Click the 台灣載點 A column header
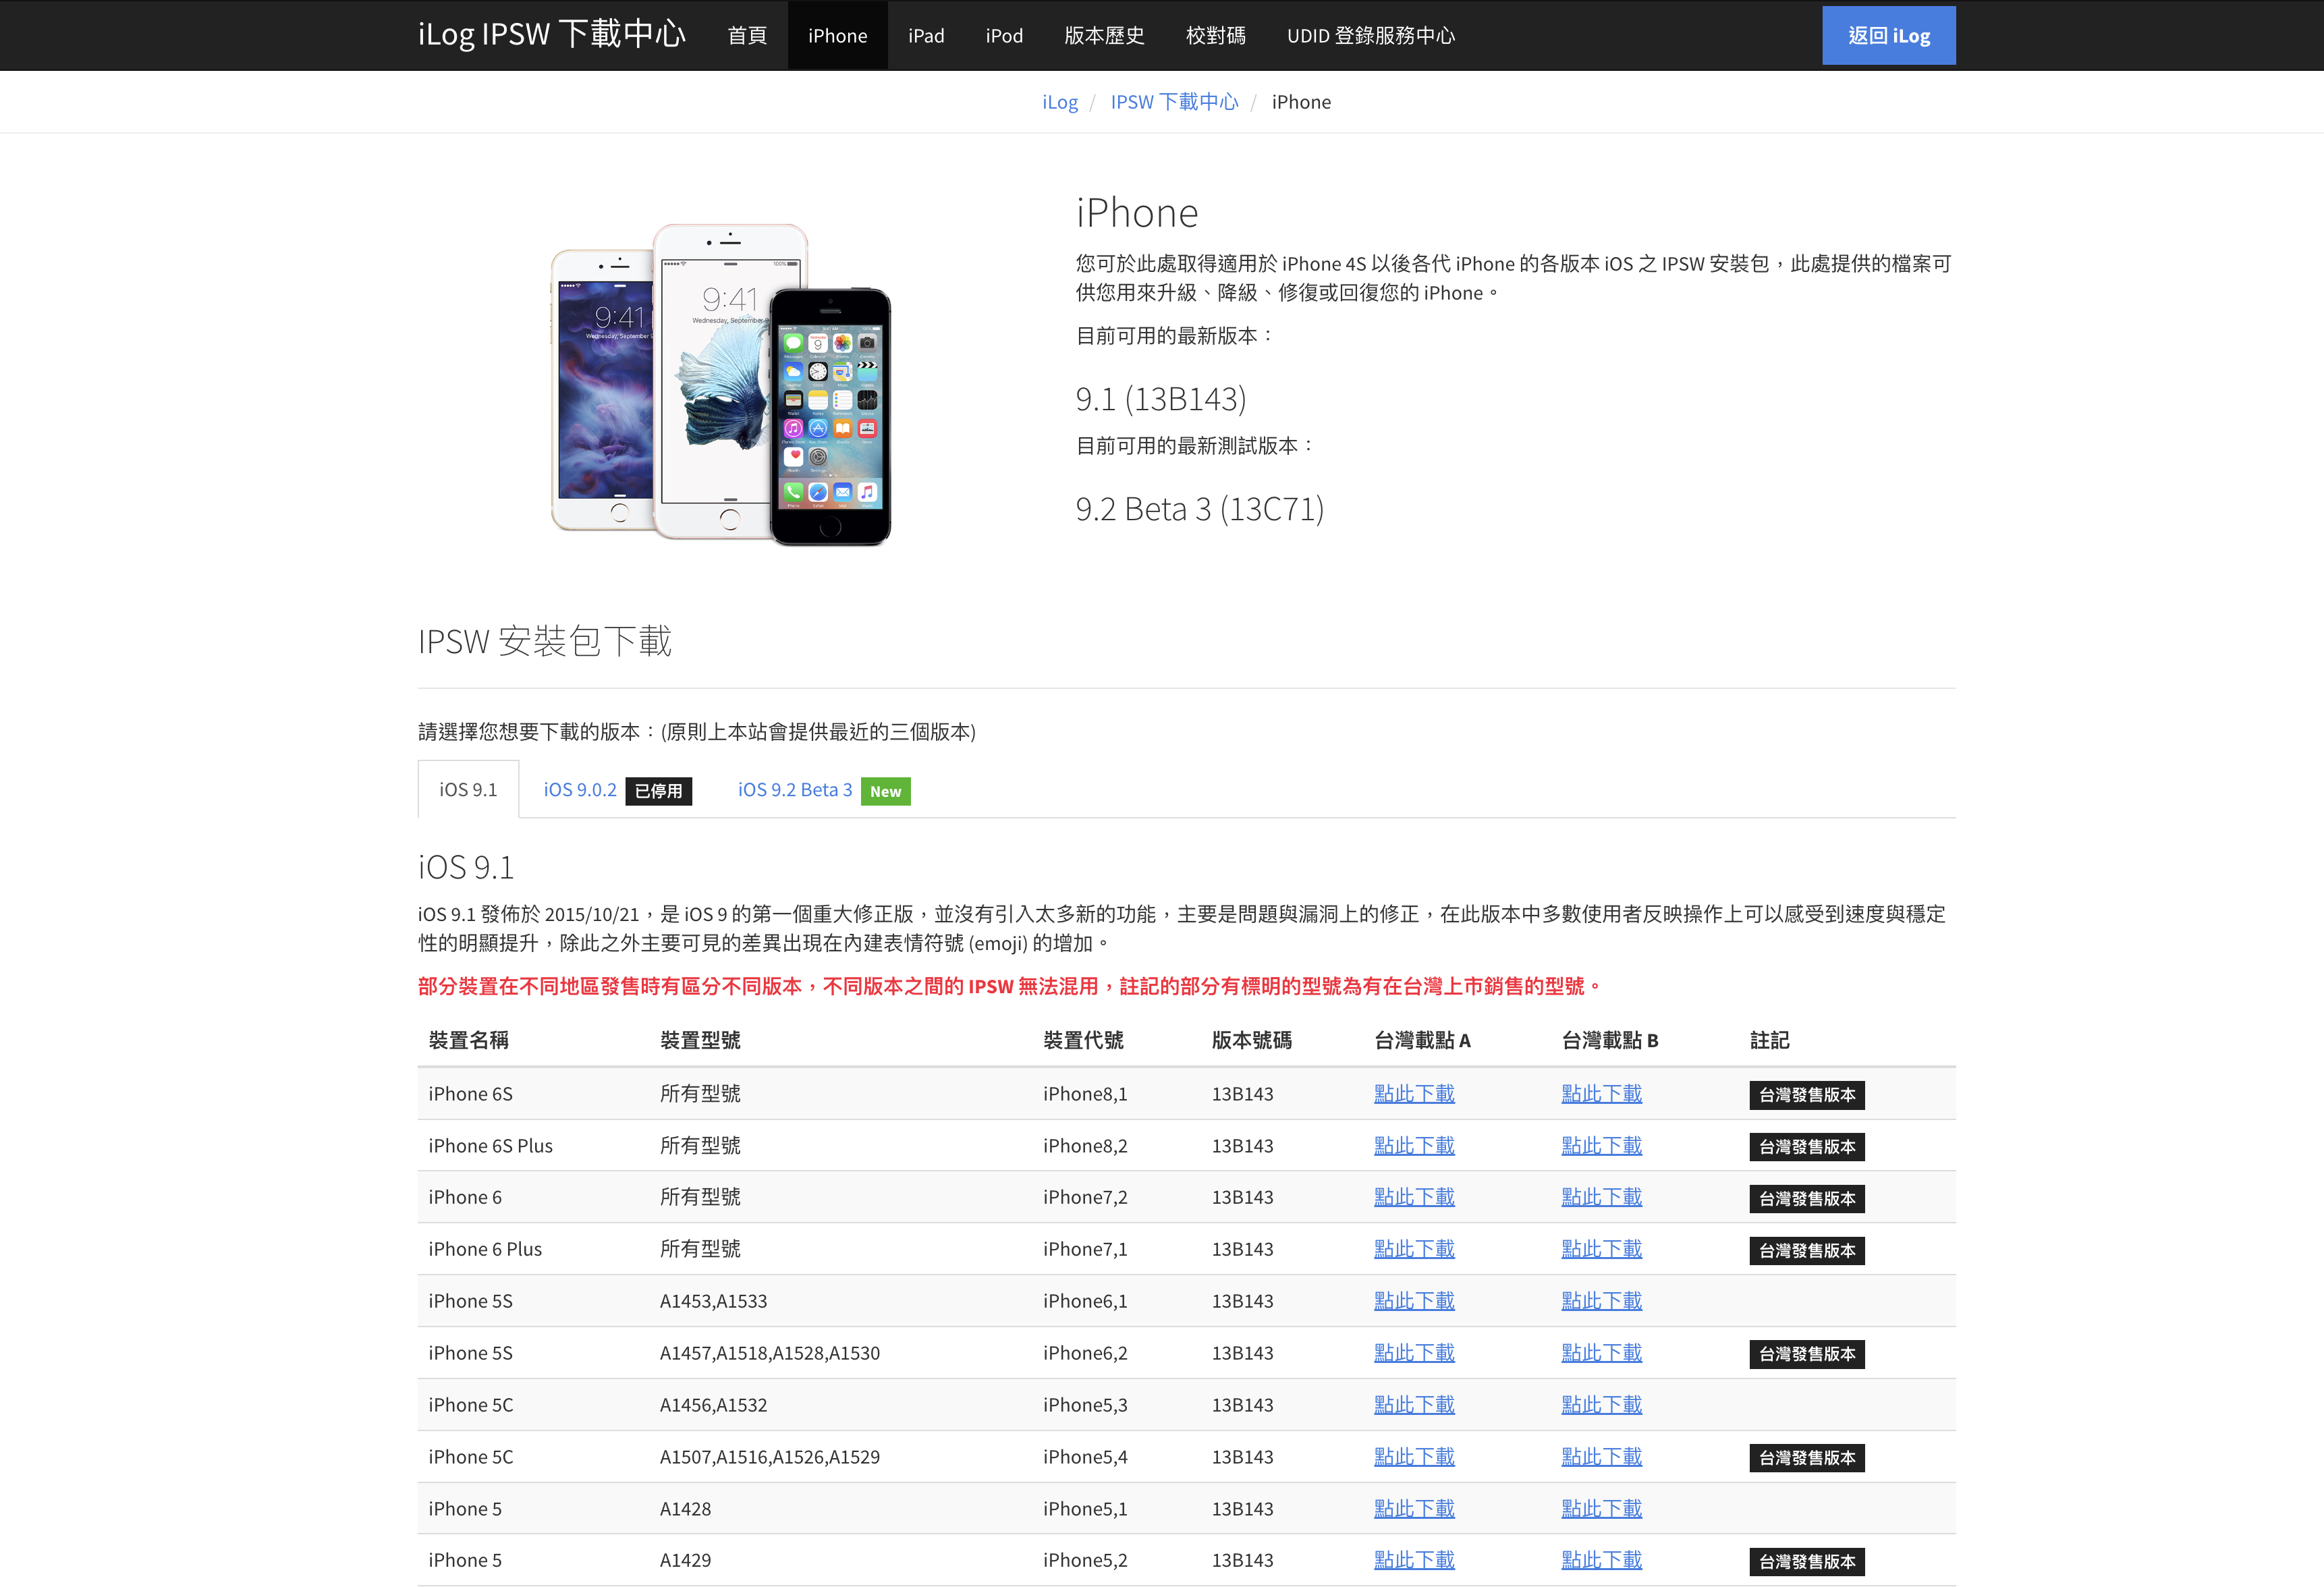 pyautogui.click(x=1422, y=1040)
